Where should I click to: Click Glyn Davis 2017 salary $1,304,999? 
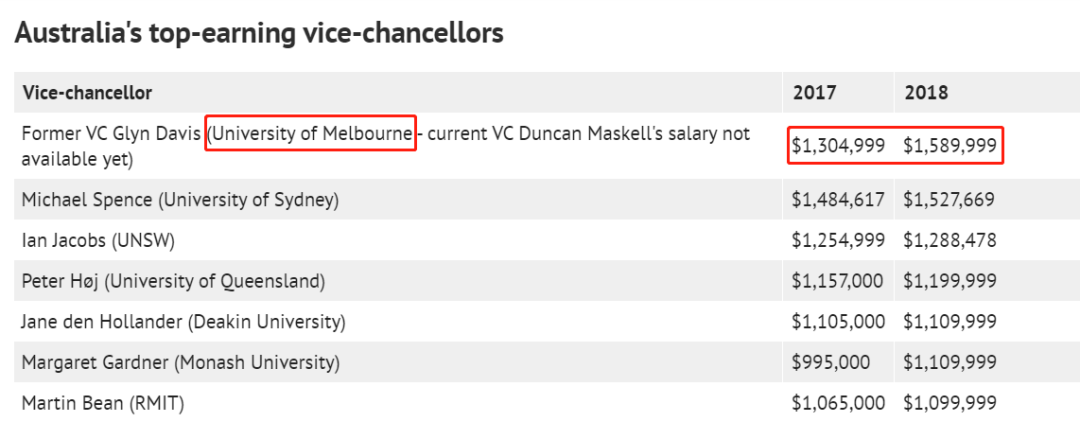click(838, 145)
